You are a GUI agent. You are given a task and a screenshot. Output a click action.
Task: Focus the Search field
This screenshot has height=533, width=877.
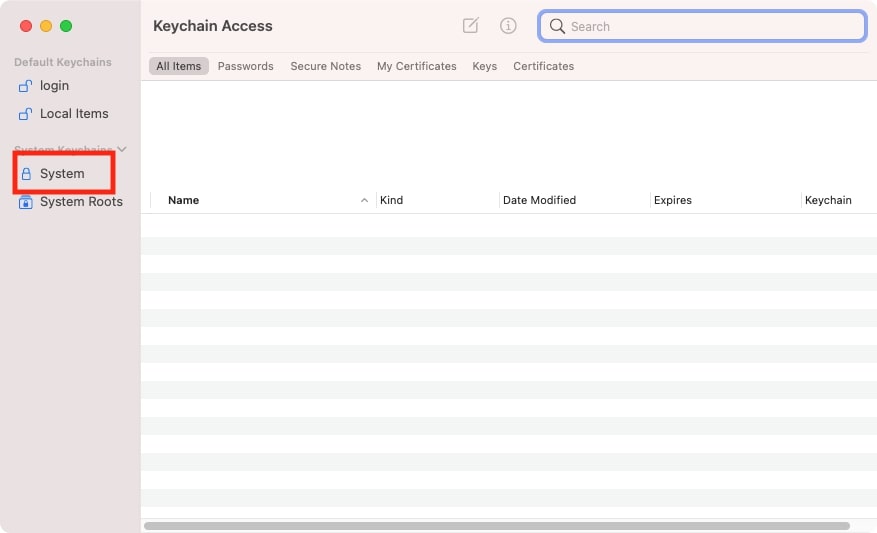point(702,26)
